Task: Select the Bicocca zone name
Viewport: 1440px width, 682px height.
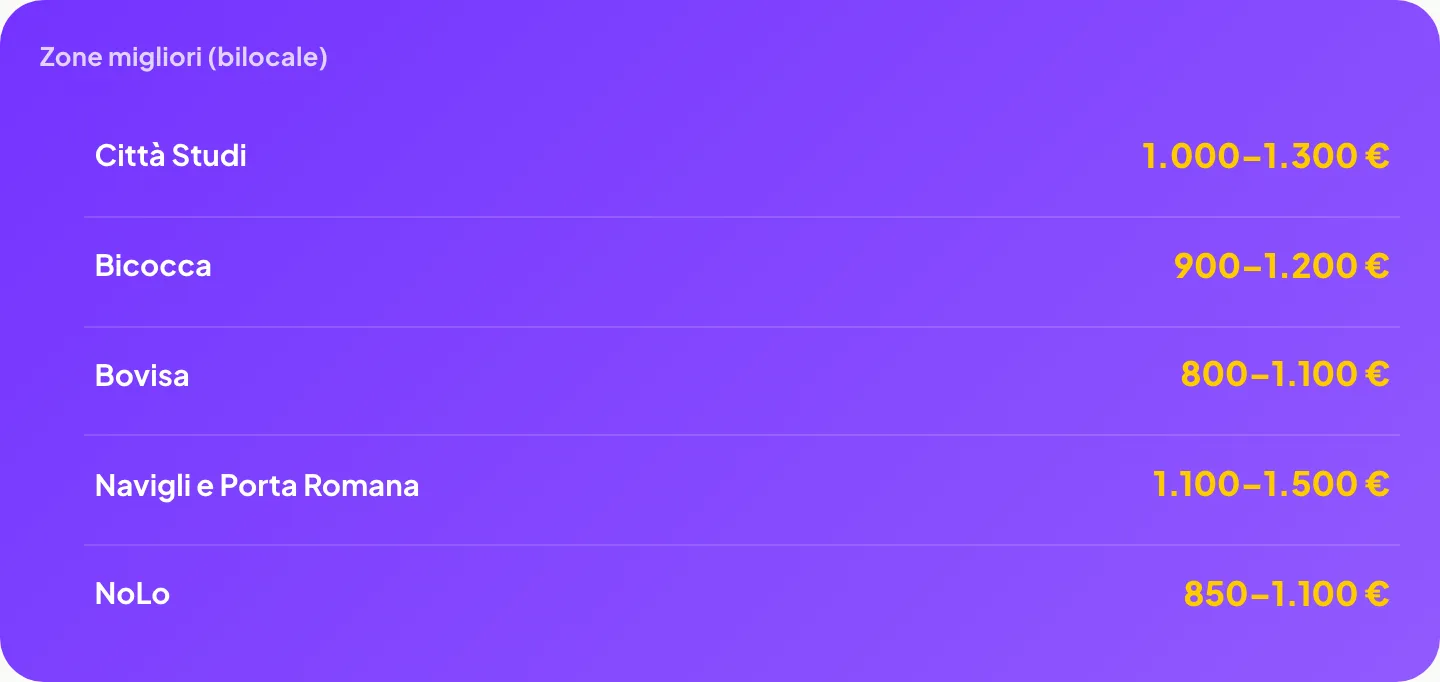Action: pyautogui.click(x=153, y=266)
